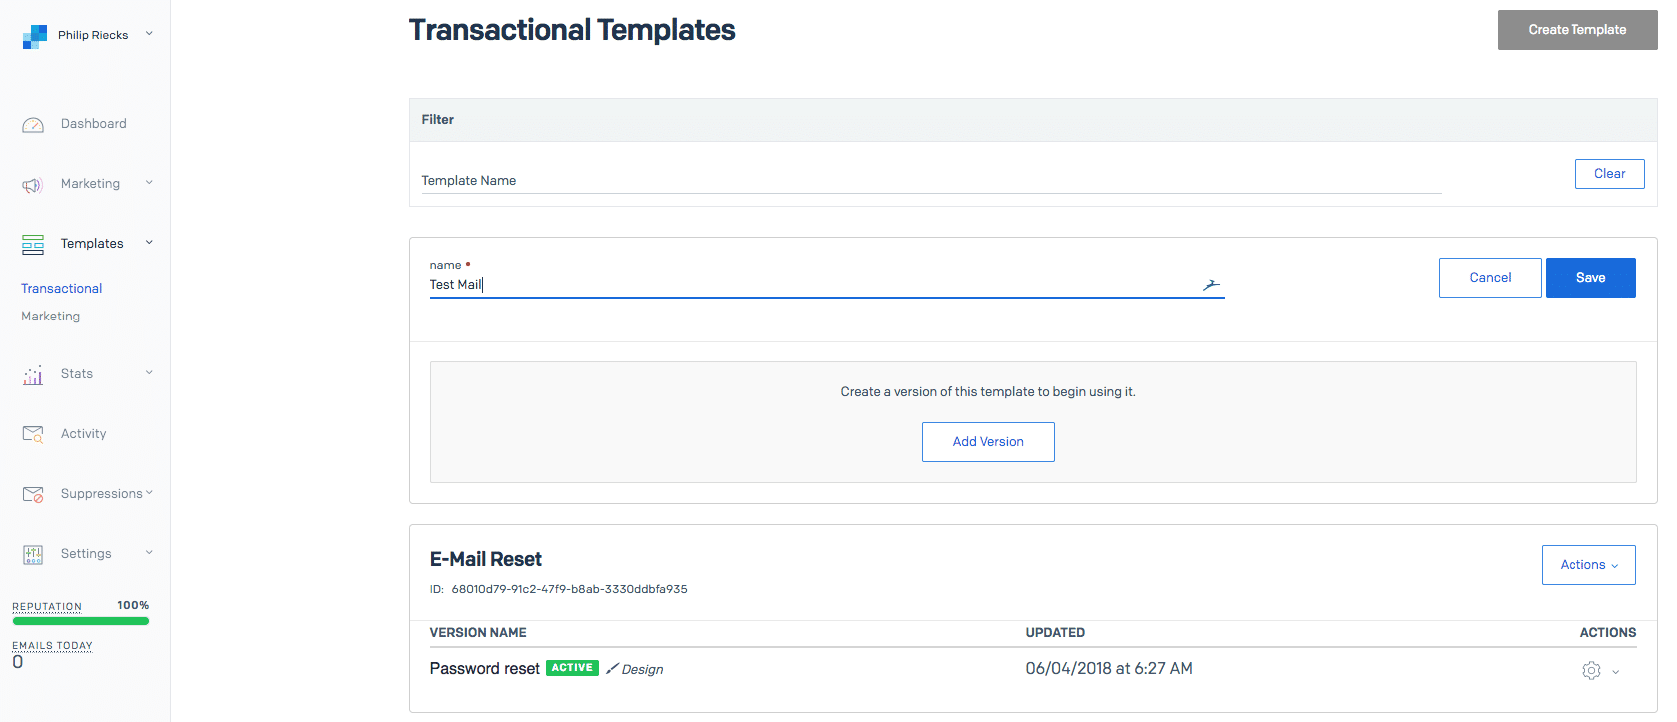Expand the Settings menu chevron
This screenshot has width=1677, height=722.
(x=149, y=552)
